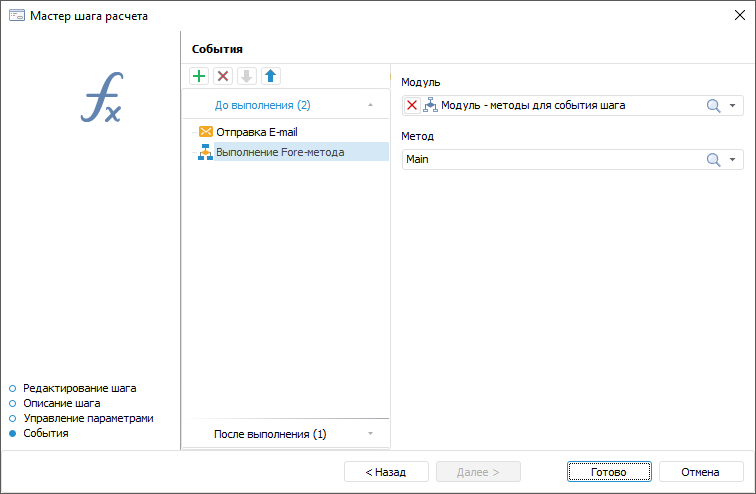The width and height of the screenshot is (756, 494).
Task: Click the blue move up arrow icon
Action: [269, 76]
